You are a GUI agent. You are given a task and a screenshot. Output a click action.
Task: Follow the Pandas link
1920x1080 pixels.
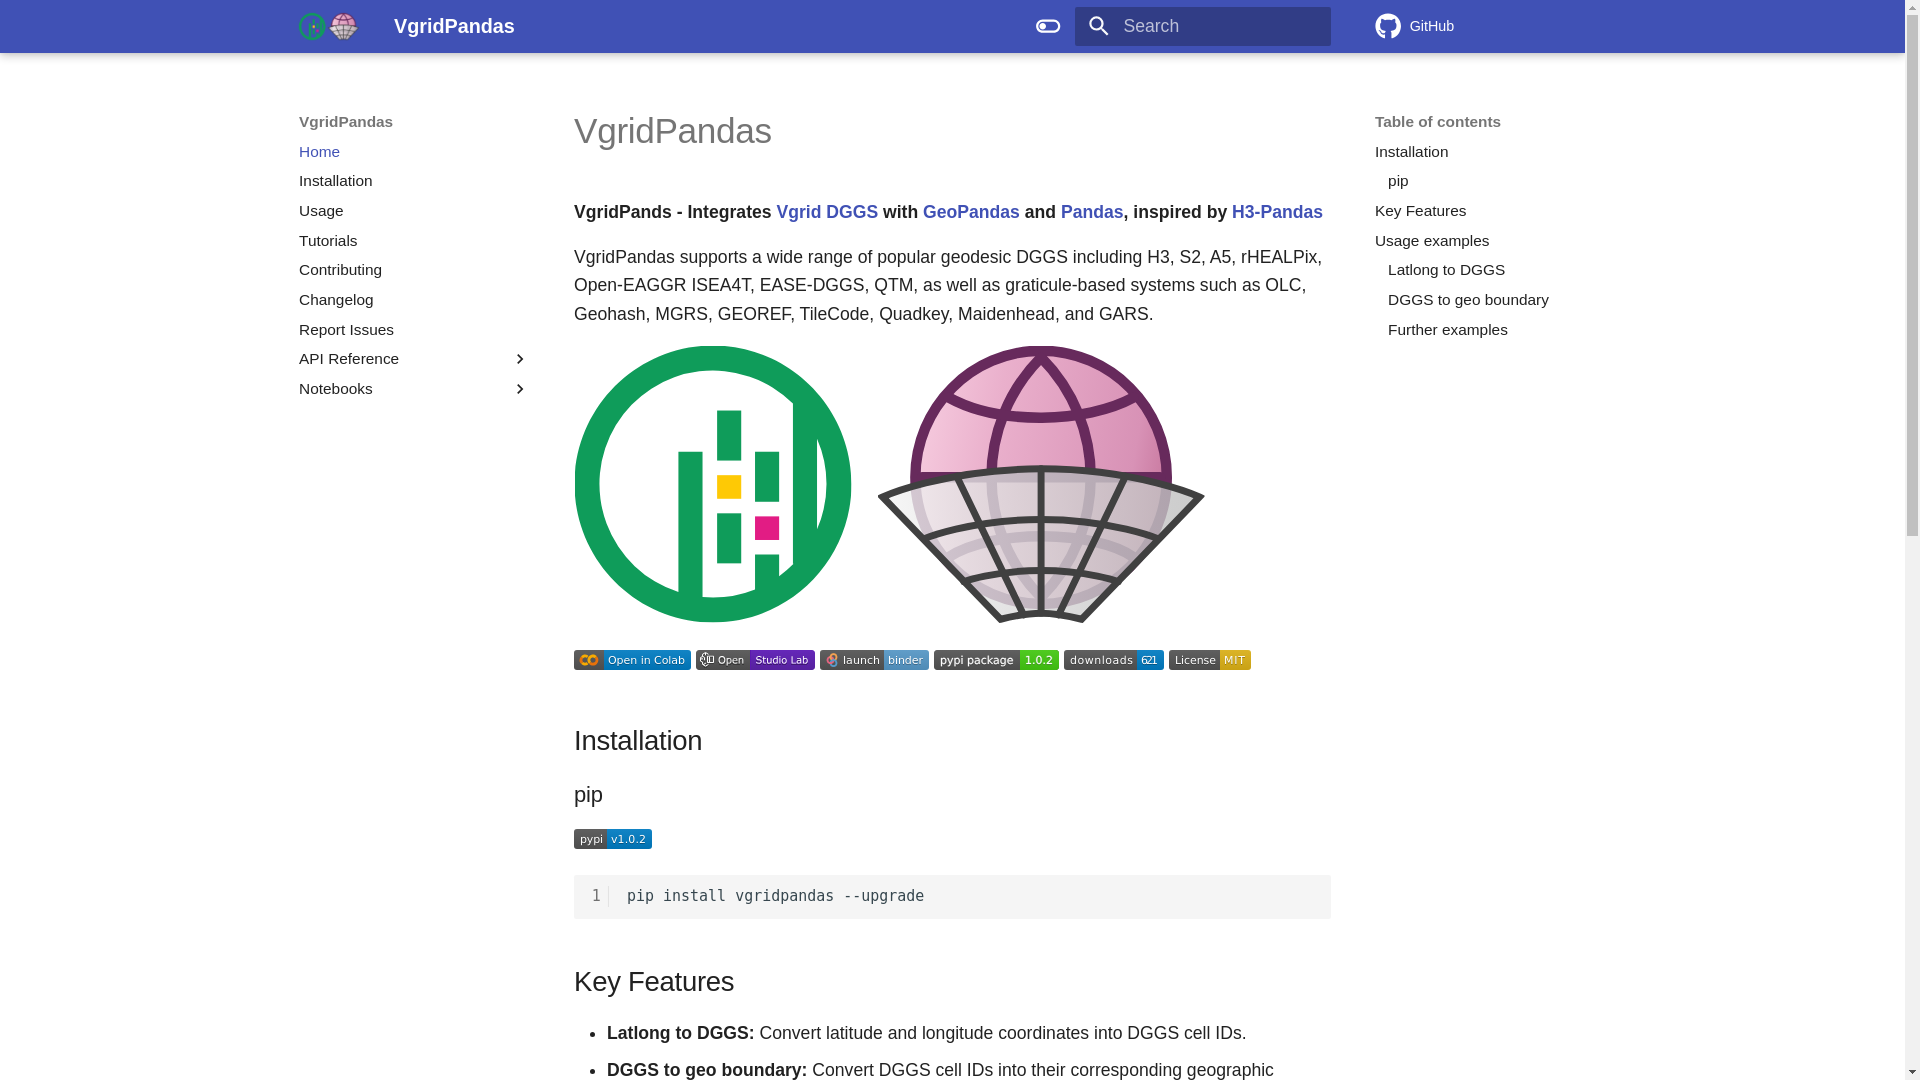click(x=1092, y=212)
